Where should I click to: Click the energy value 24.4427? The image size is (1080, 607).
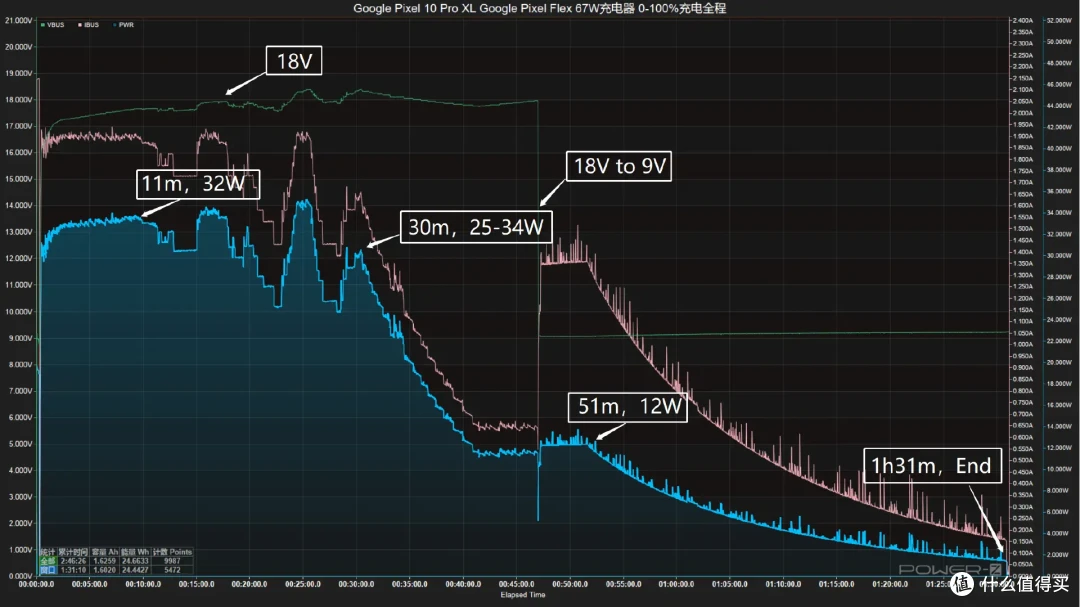point(135,570)
